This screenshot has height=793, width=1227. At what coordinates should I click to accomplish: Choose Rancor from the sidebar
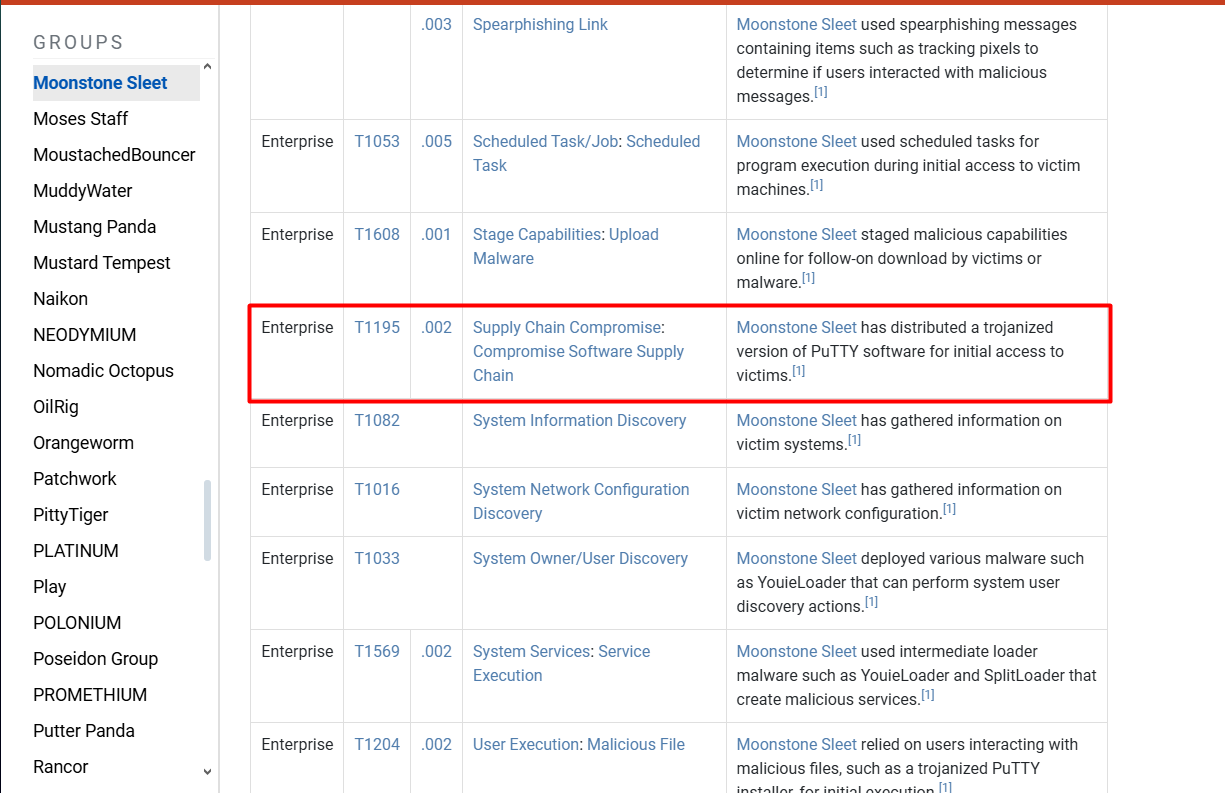coord(61,767)
